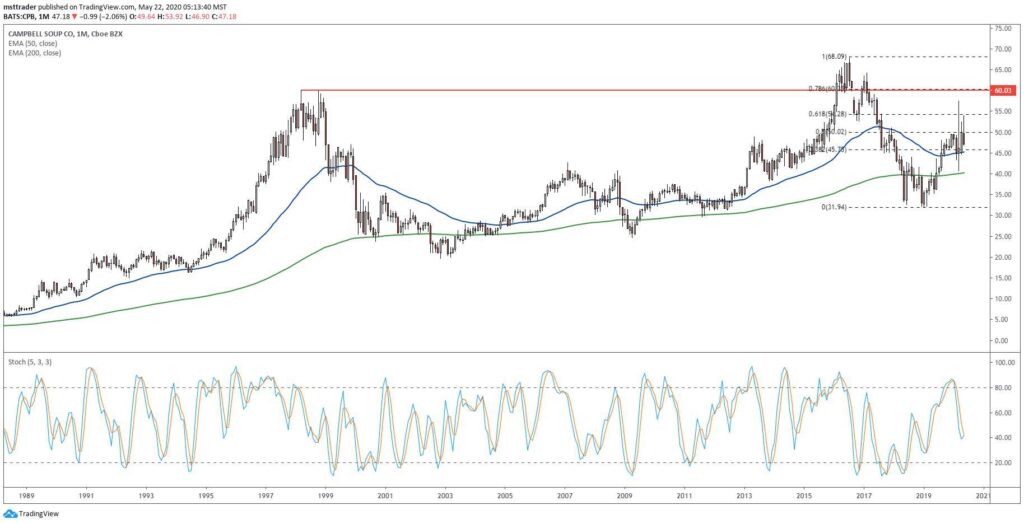The image size is (1024, 524).
Task: Click 30.00 on the price axis
Action: (x=1004, y=216)
